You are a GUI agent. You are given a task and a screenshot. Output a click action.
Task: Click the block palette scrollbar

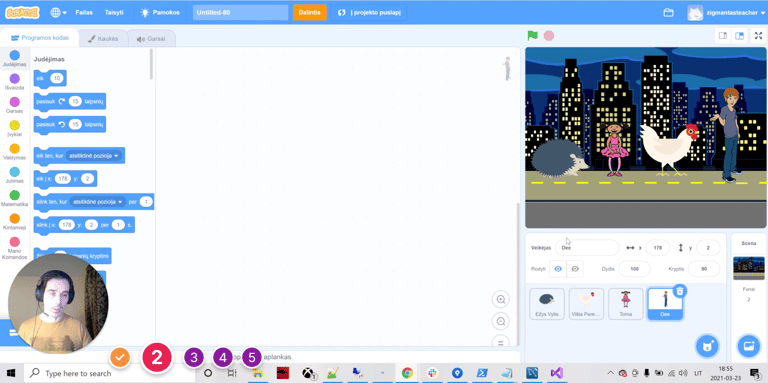(x=151, y=64)
